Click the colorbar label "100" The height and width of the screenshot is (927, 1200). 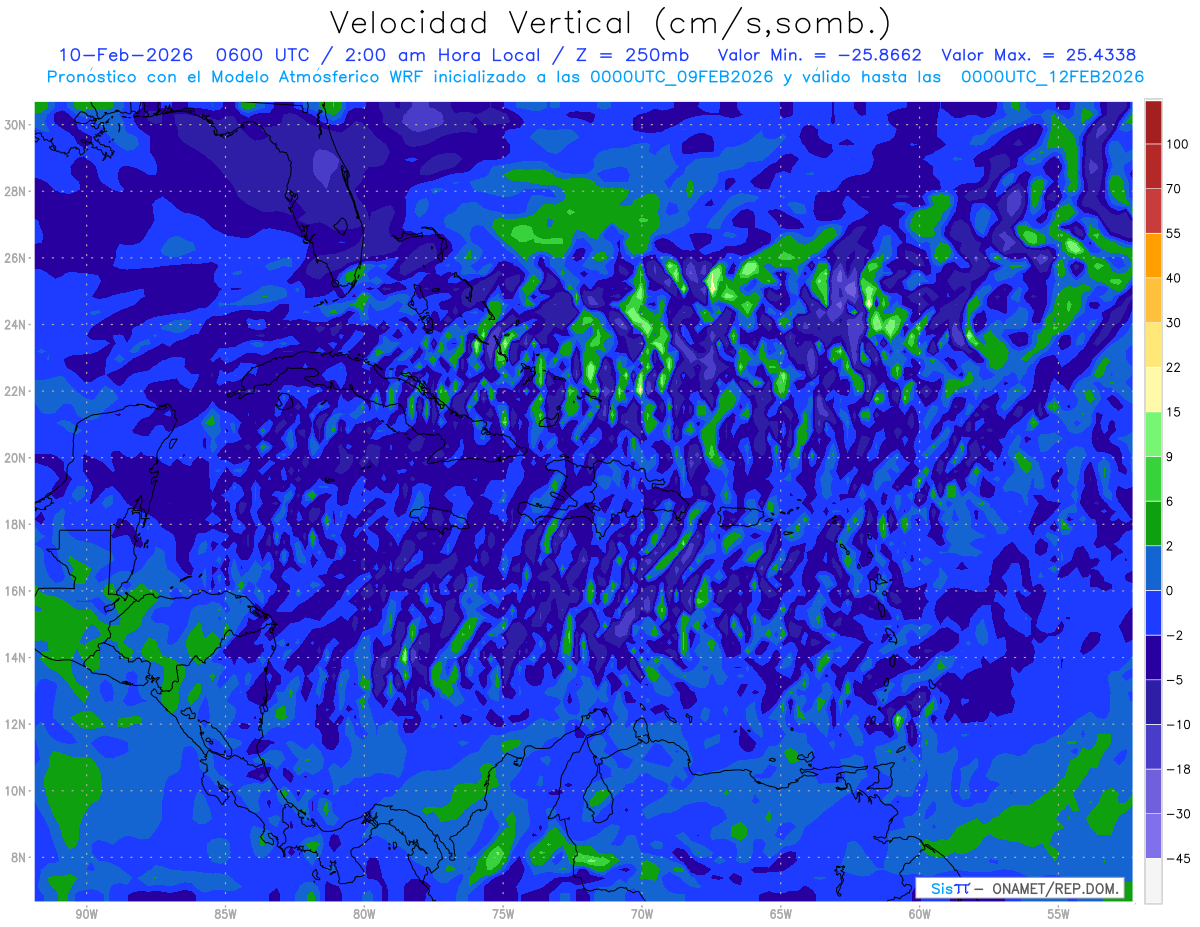(1177, 144)
